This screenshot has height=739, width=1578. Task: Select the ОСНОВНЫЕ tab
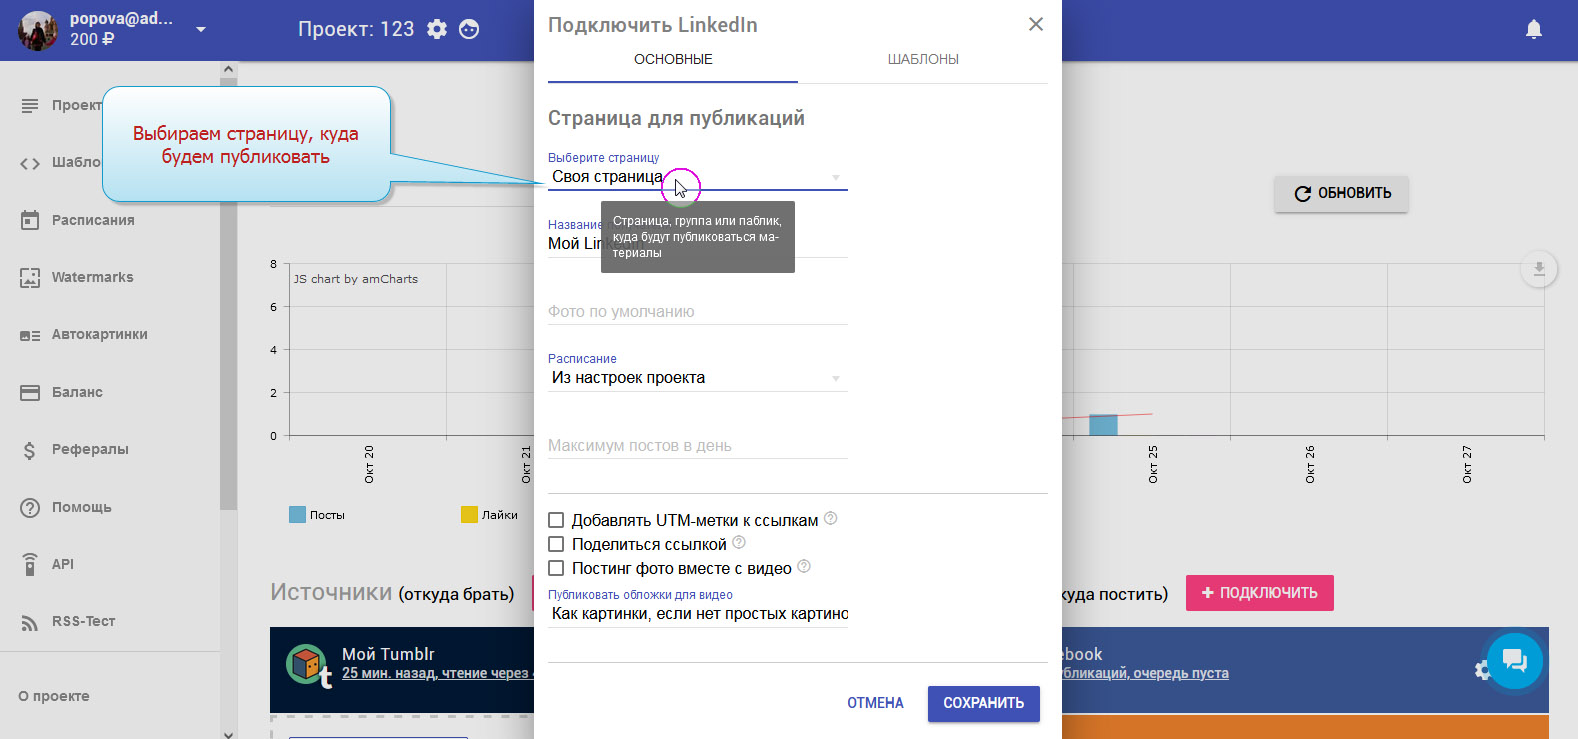(x=672, y=59)
